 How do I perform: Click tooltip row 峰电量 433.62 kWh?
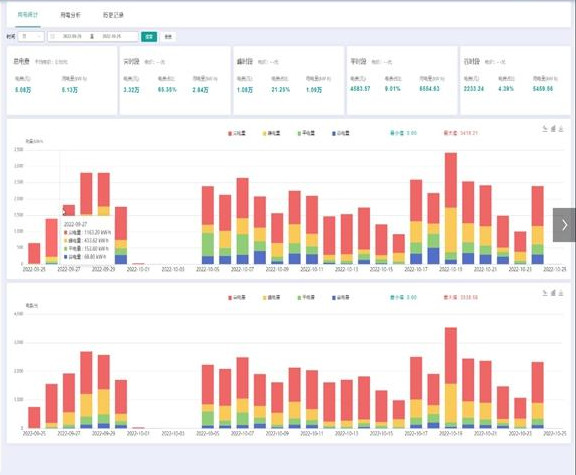coord(86,241)
